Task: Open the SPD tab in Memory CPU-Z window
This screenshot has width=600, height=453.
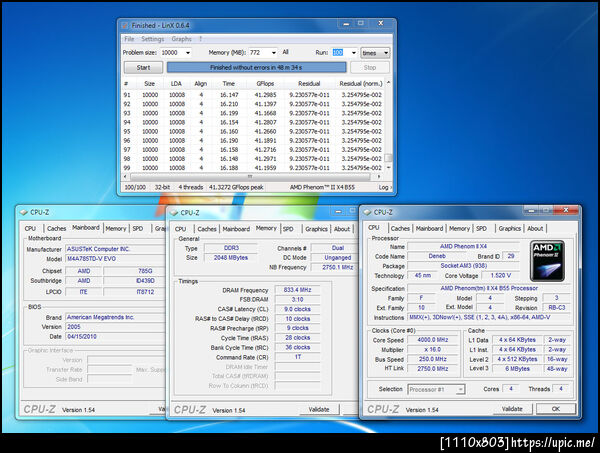Action: (288, 229)
